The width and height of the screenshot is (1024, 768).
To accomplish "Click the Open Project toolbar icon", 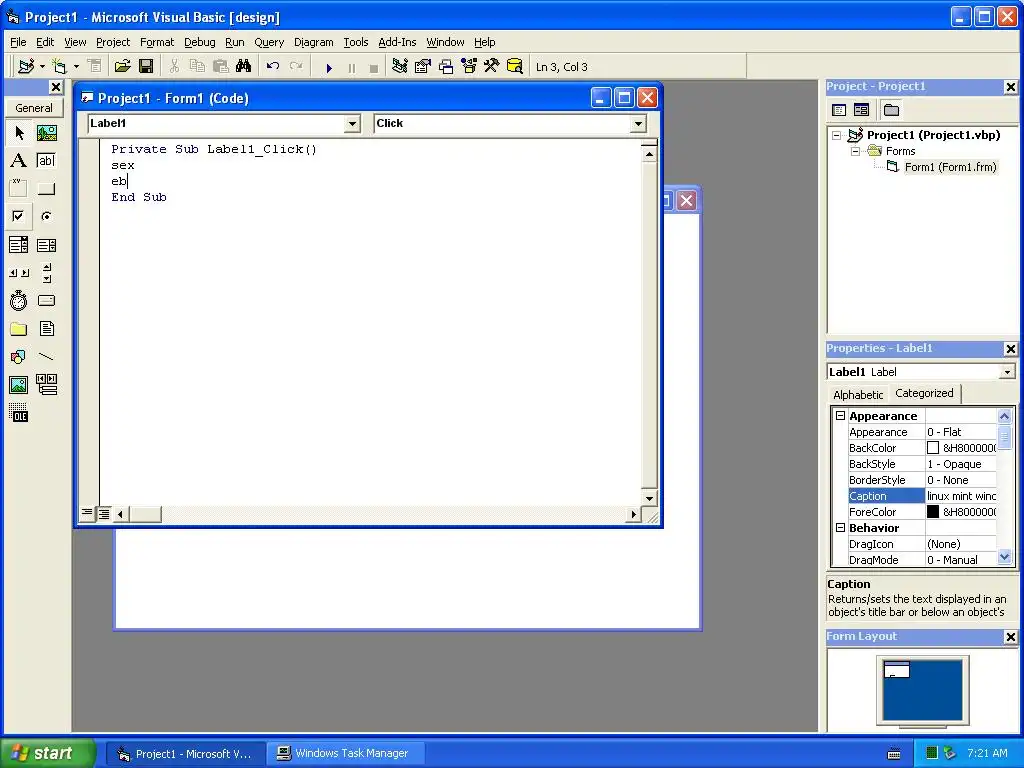I will [122, 67].
